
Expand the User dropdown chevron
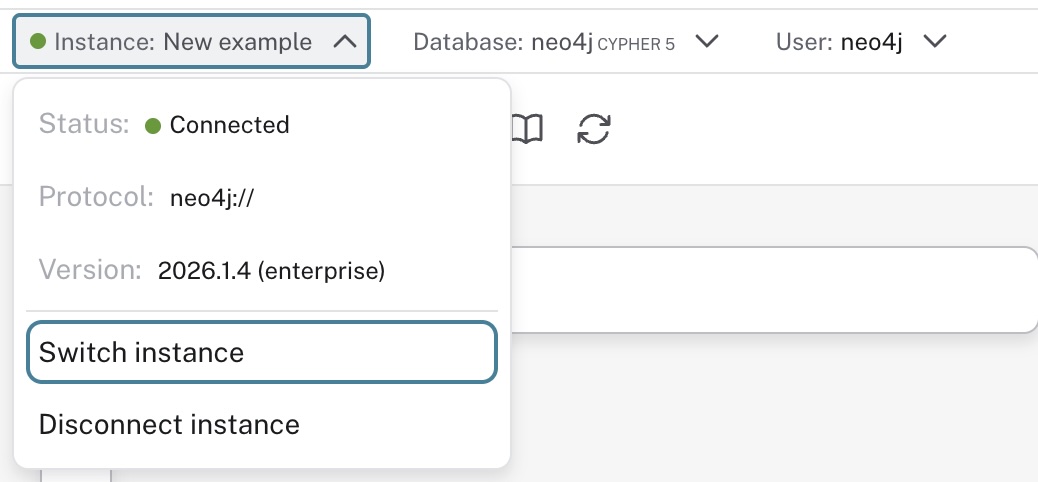tap(935, 42)
